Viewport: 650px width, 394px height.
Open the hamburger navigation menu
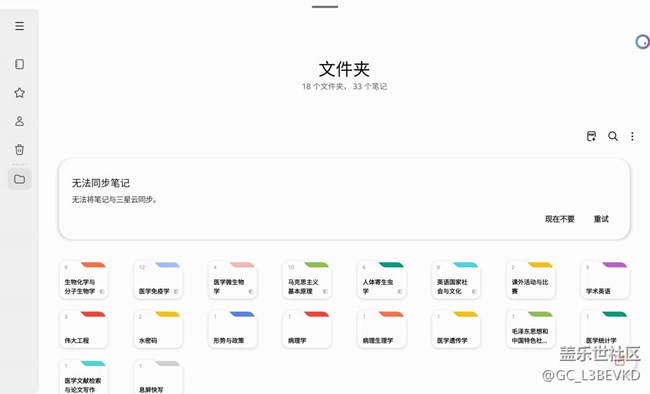point(19,26)
